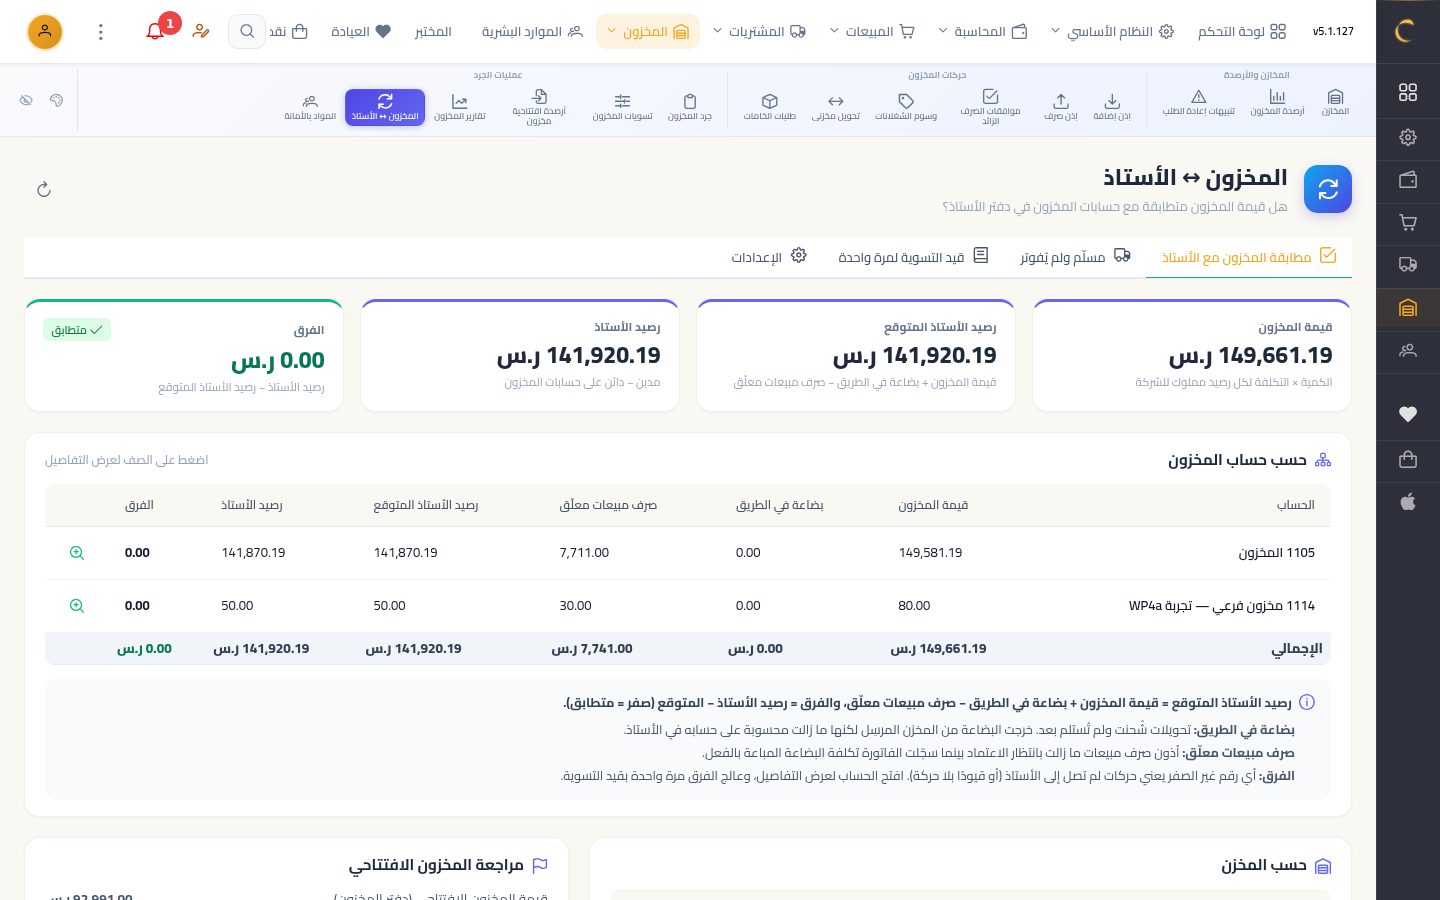Click the search magnifier icon
Viewport: 1440px width, 900px height.
point(246,32)
